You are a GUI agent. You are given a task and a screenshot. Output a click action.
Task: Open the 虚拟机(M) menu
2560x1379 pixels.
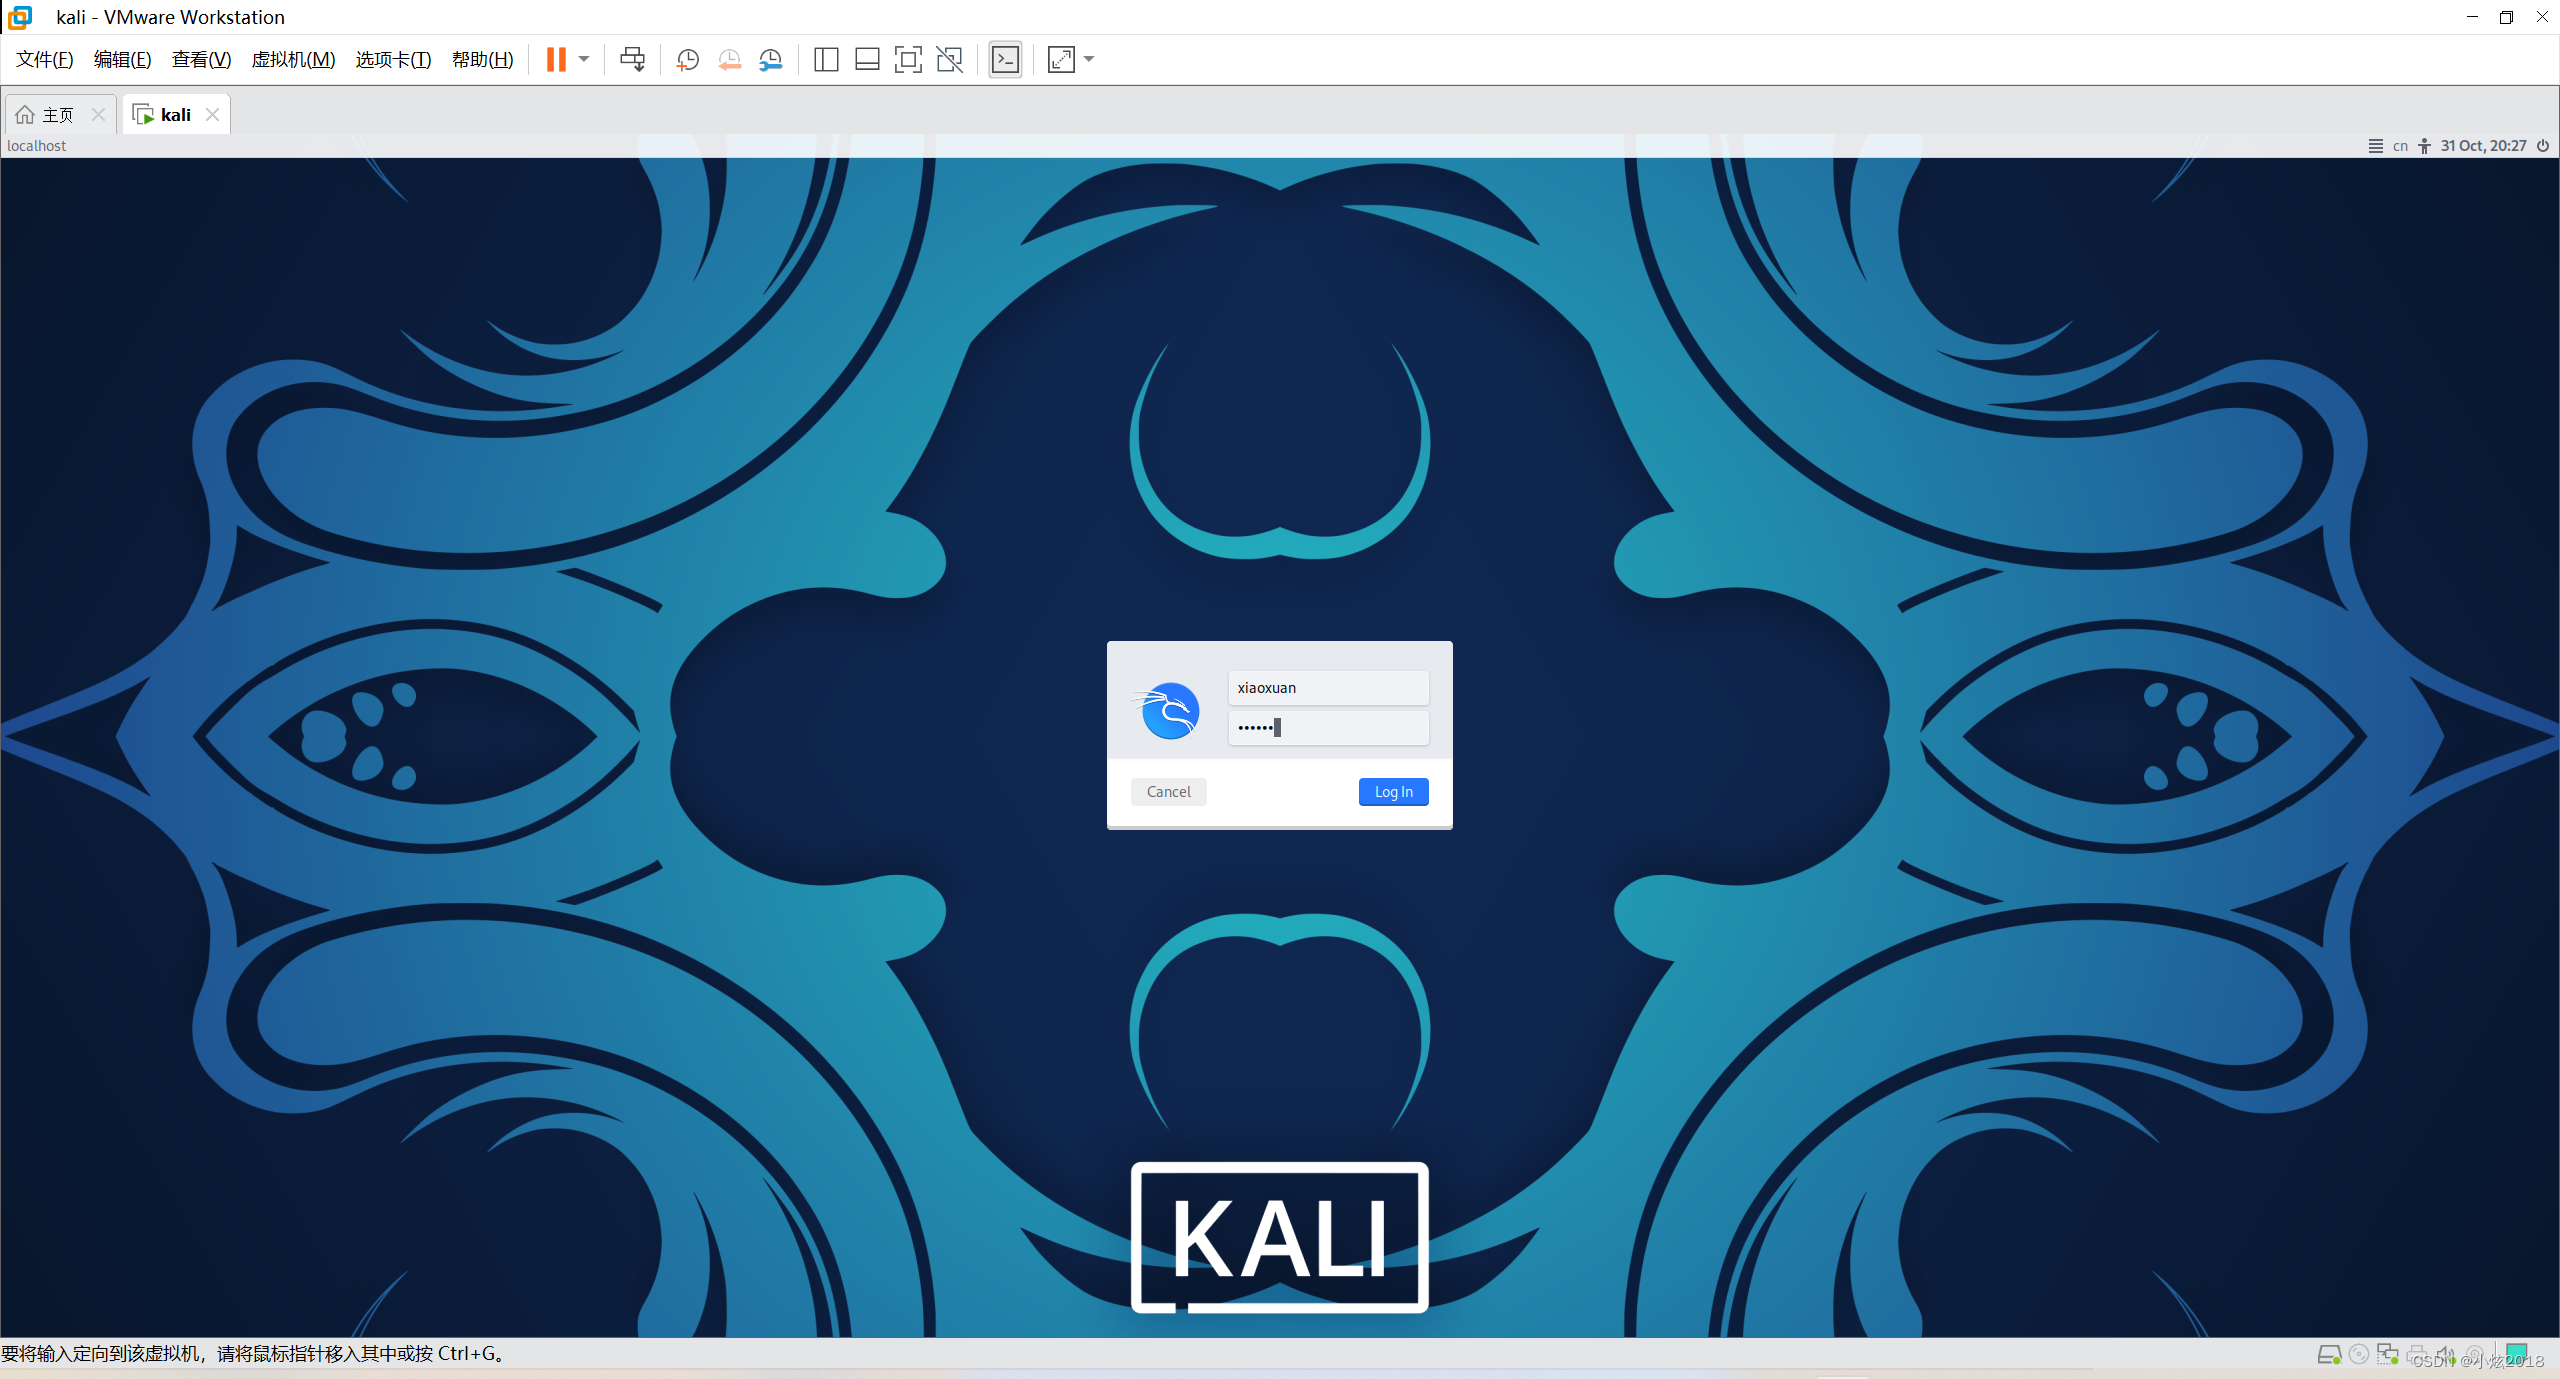point(293,60)
